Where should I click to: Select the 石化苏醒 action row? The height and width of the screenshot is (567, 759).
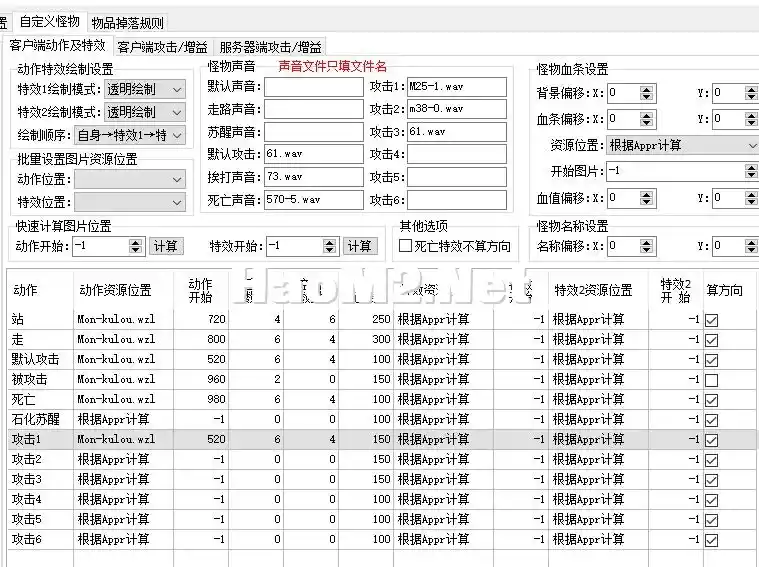point(382,419)
